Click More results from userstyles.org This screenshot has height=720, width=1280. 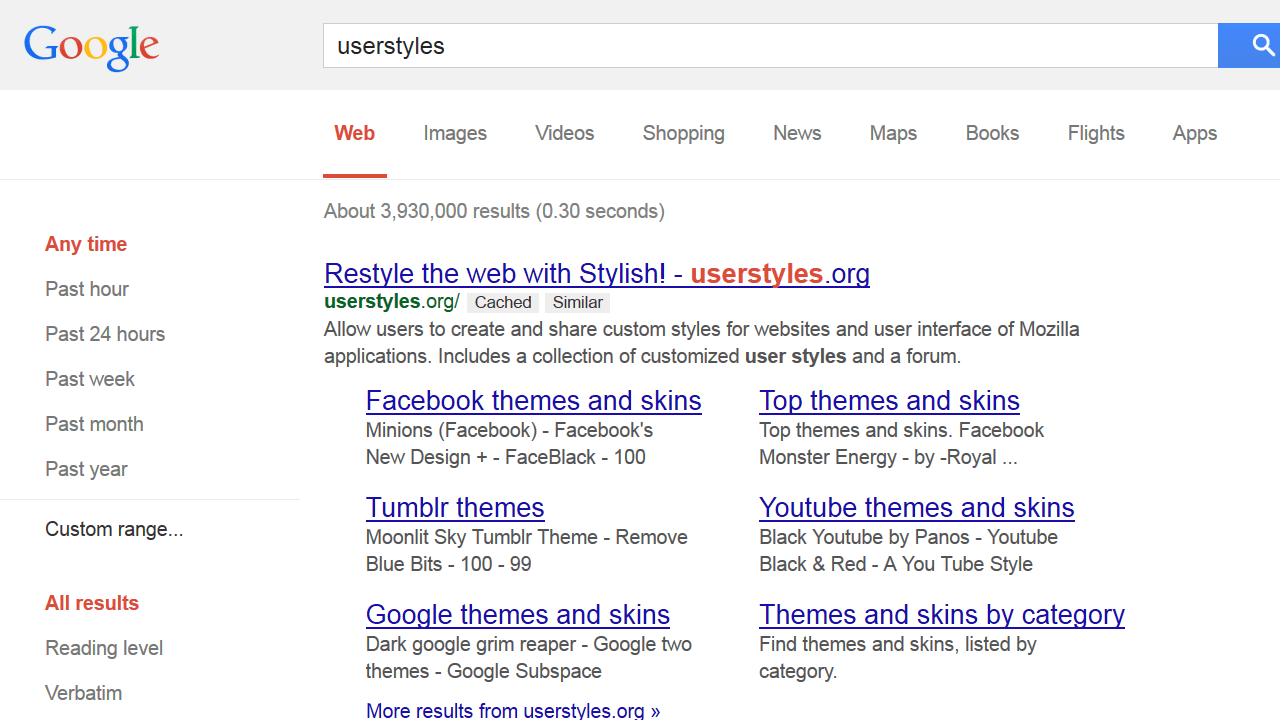pos(512,710)
